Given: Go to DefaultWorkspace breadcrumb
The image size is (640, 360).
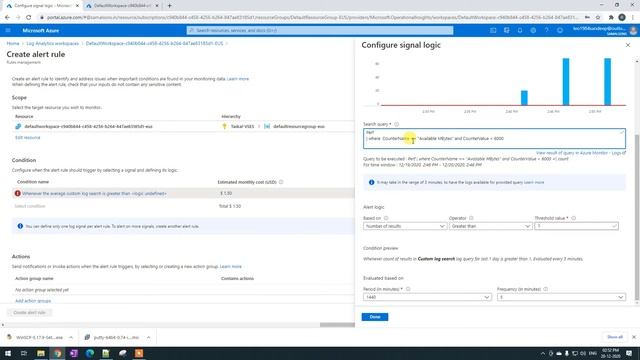Looking at the screenshot, I should (x=154, y=43).
